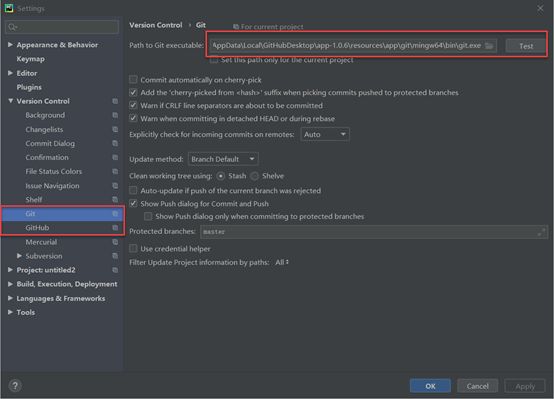The height and width of the screenshot is (399, 554).
Task: Enable Commit automatically on cherry-pick
Action: point(133,80)
